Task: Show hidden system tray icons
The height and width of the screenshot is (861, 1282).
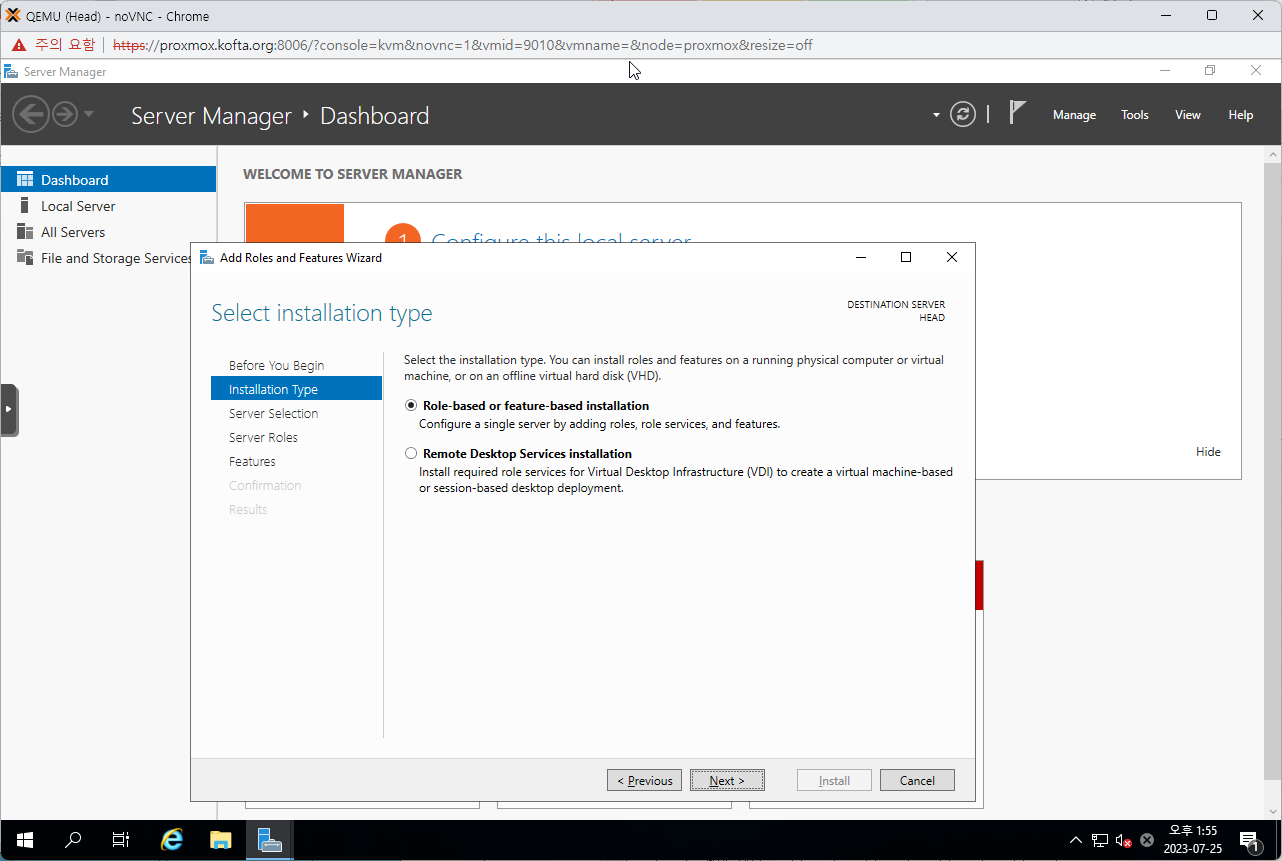Action: 1075,840
